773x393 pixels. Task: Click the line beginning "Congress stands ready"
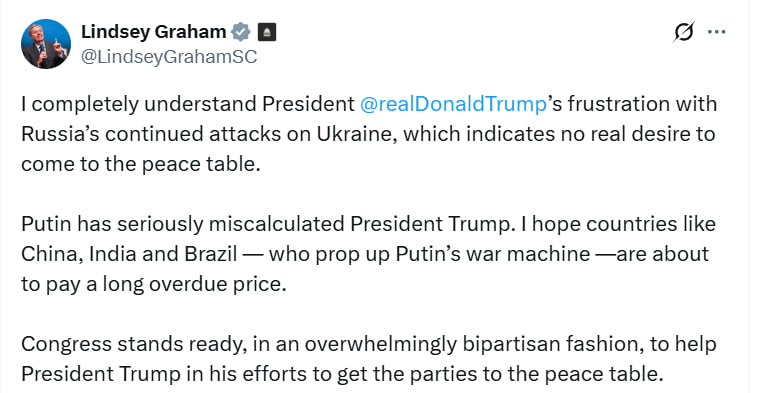click(x=369, y=344)
